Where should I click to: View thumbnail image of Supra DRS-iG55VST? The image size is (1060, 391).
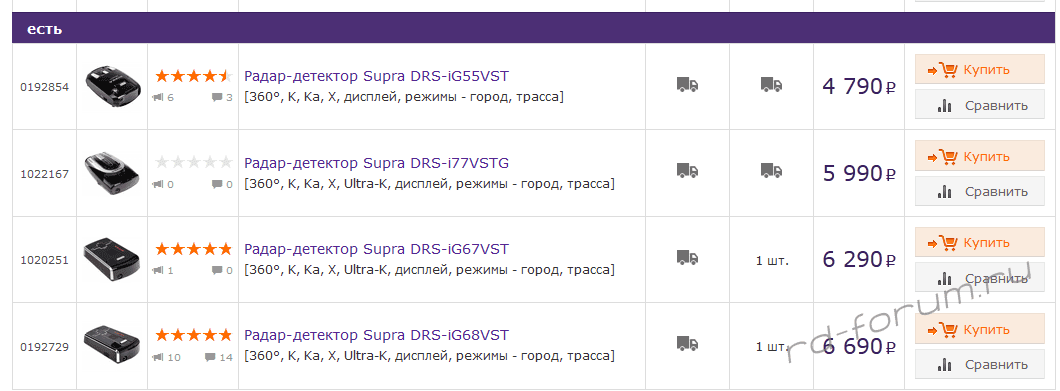(112, 85)
